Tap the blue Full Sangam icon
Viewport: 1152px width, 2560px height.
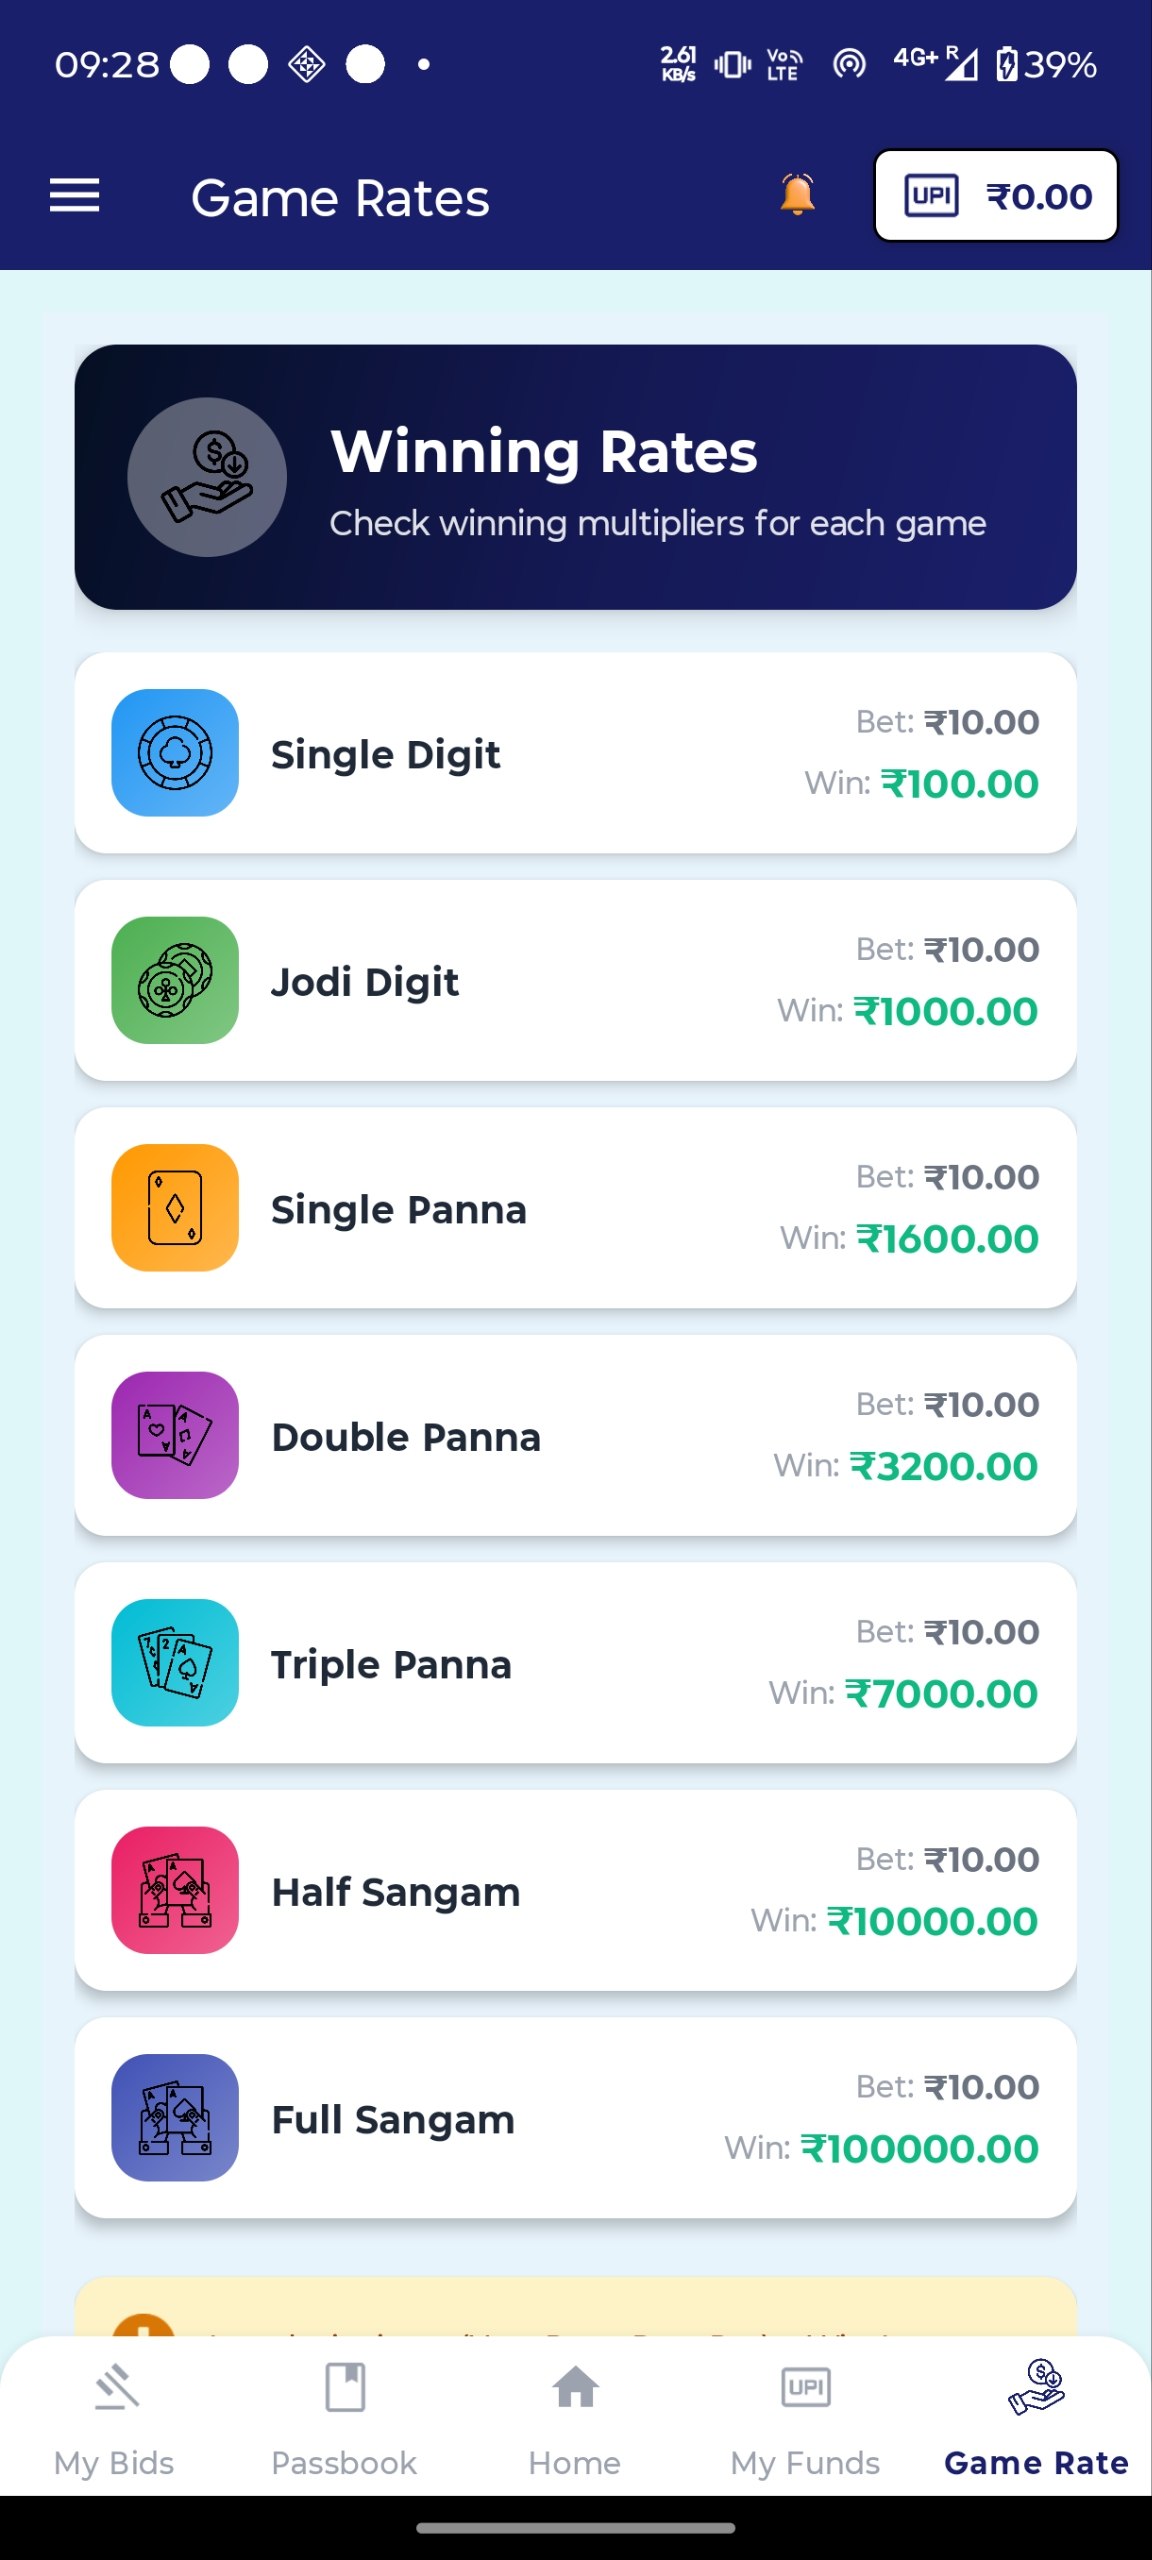tap(175, 2117)
